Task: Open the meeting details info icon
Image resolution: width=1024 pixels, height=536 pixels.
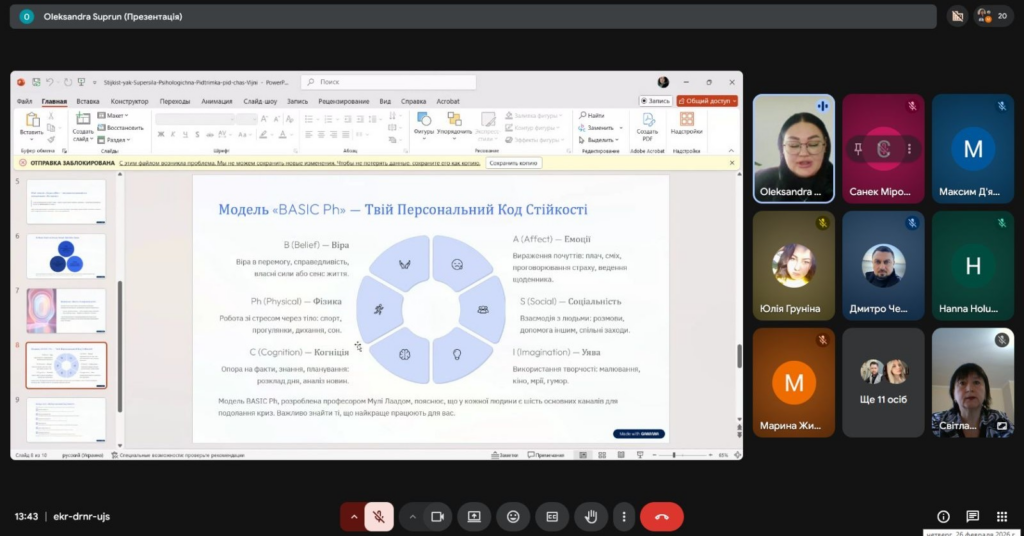Action: tap(943, 517)
